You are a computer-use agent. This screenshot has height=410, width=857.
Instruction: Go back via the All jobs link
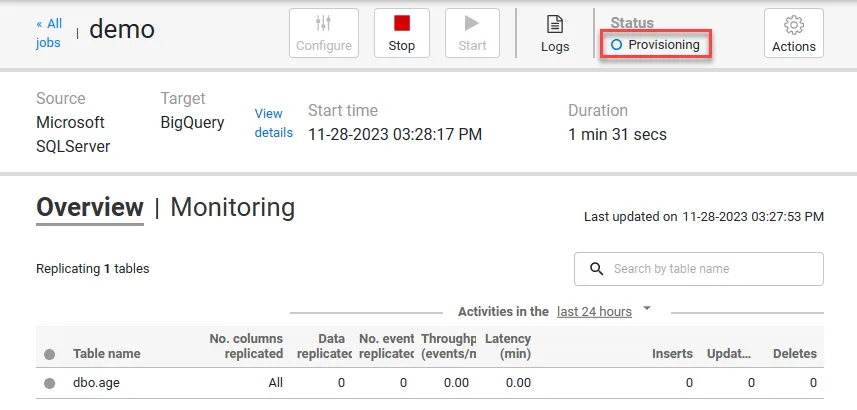click(49, 33)
